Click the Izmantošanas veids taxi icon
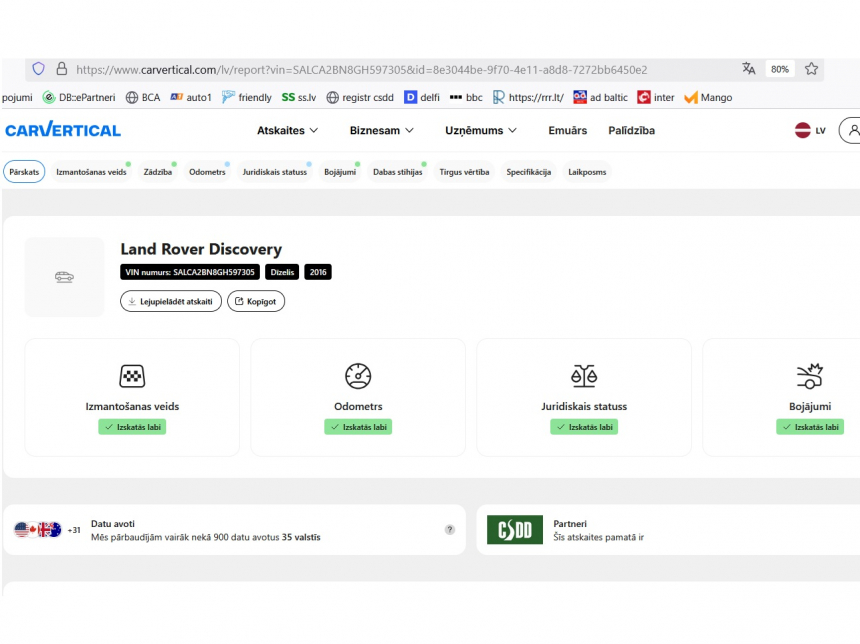Screen dimensions: 860x644 click(x=132, y=376)
